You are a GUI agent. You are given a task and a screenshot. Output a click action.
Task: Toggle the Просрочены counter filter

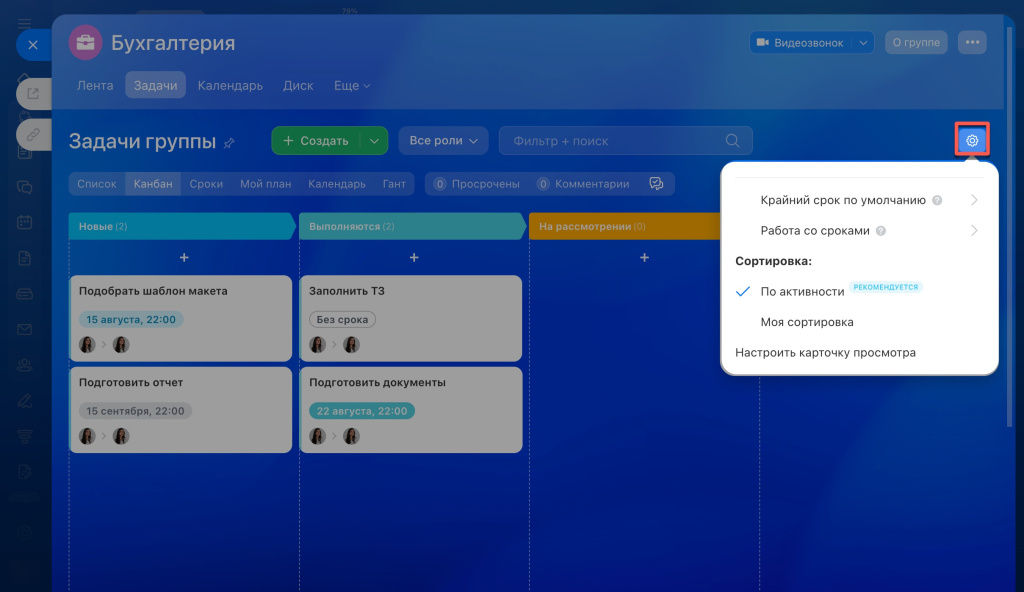point(477,184)
